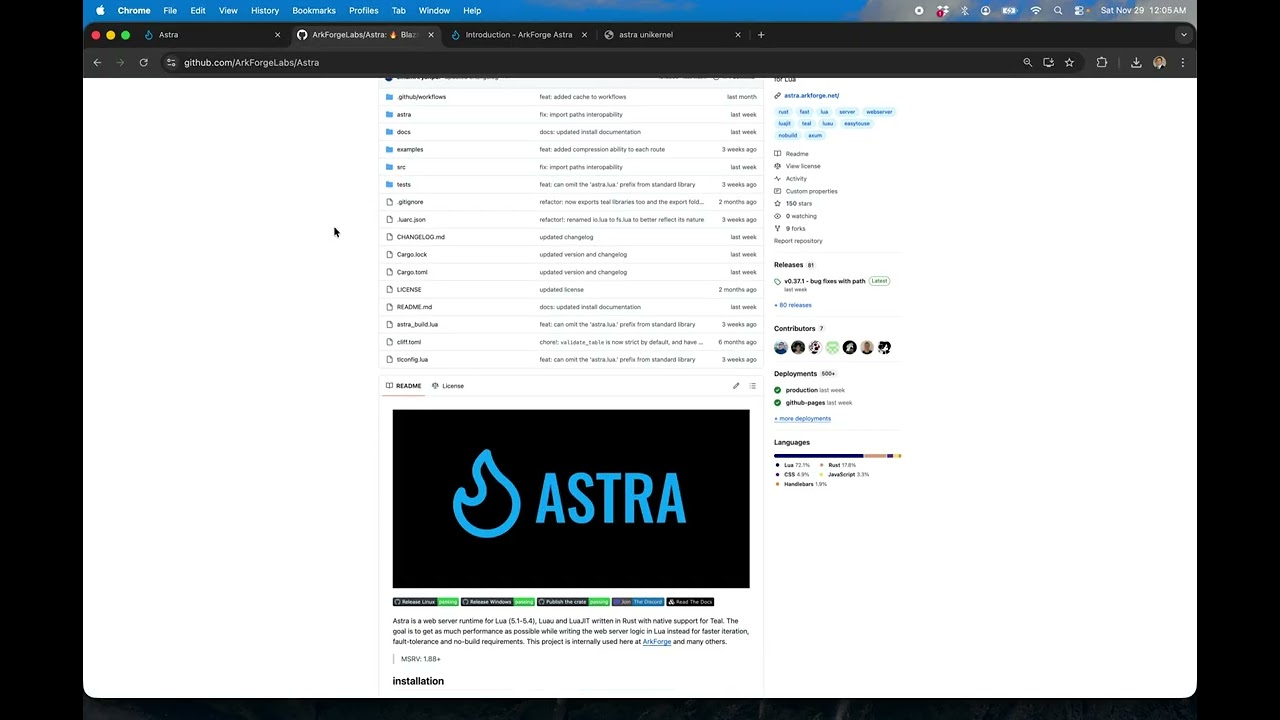Click the 150 stars link
Screen dimensions: 1280x720
(798, 204)
